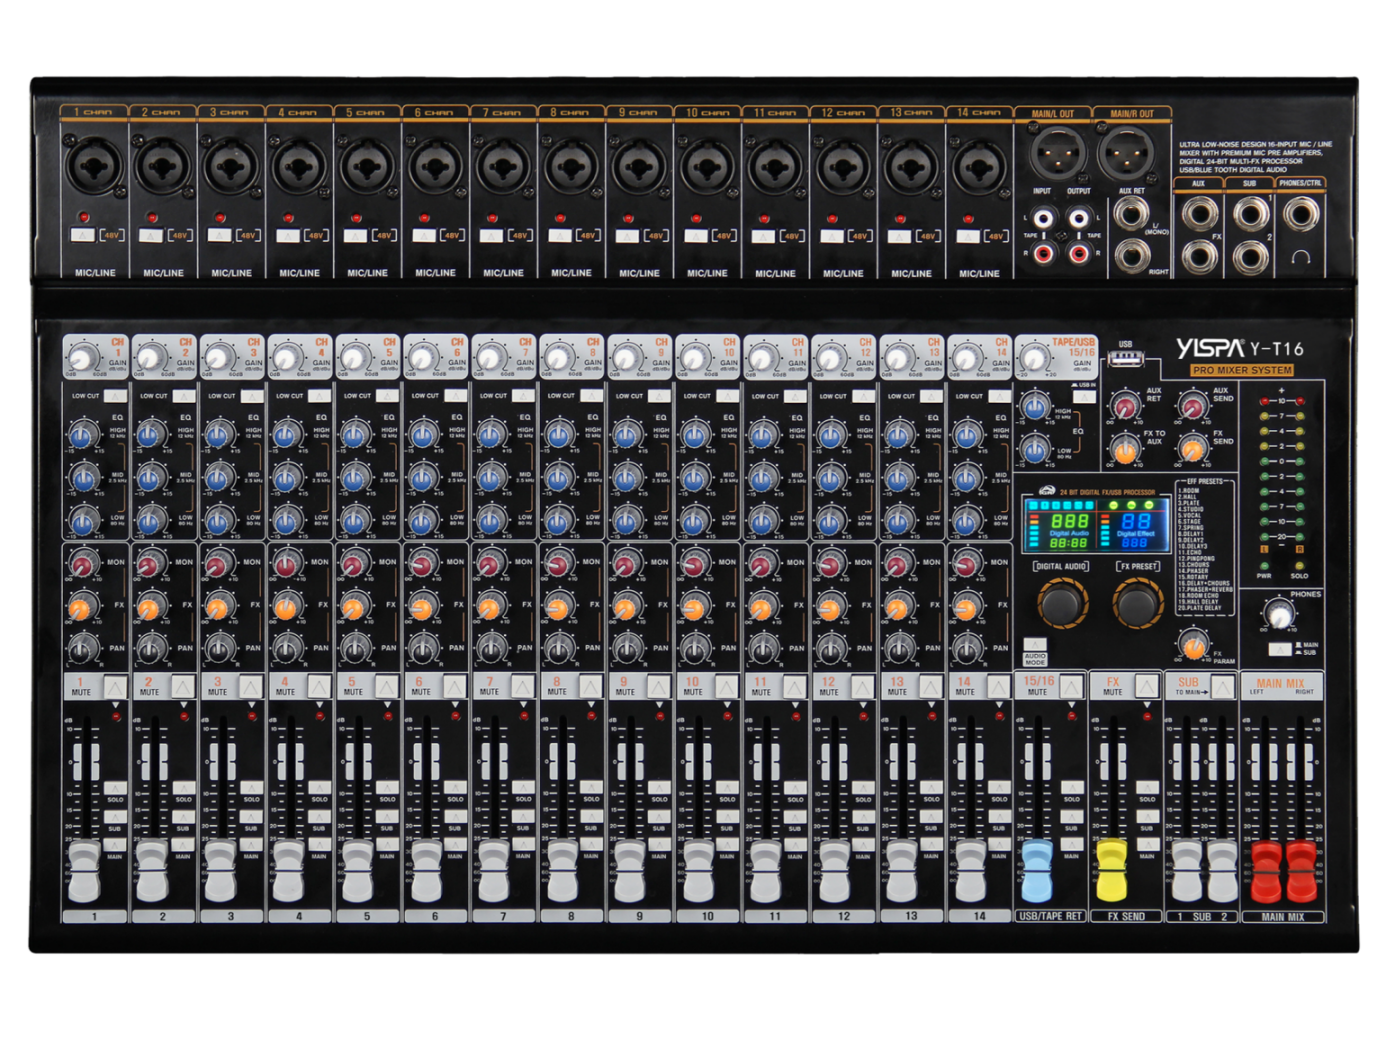Click the FX output jack

tap(1199, 255)
